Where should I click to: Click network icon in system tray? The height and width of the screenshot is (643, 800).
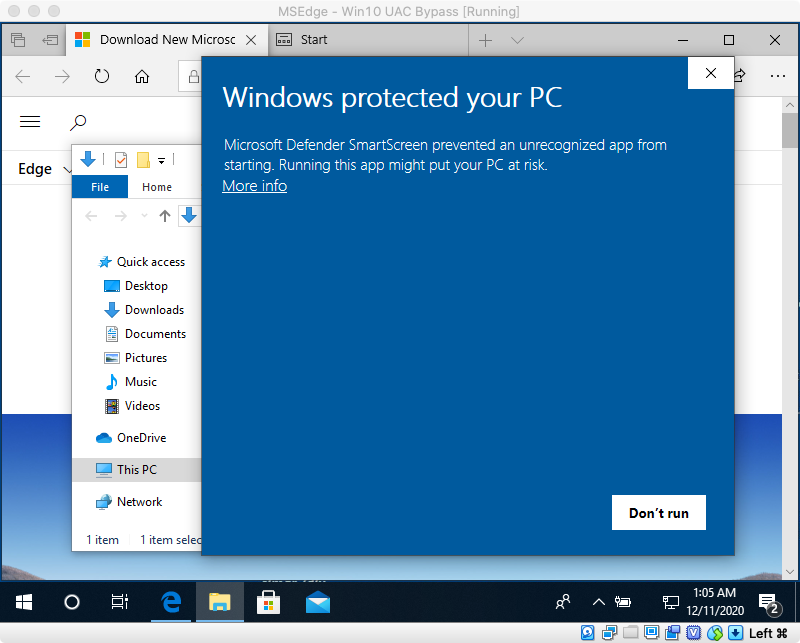(670, 602)
